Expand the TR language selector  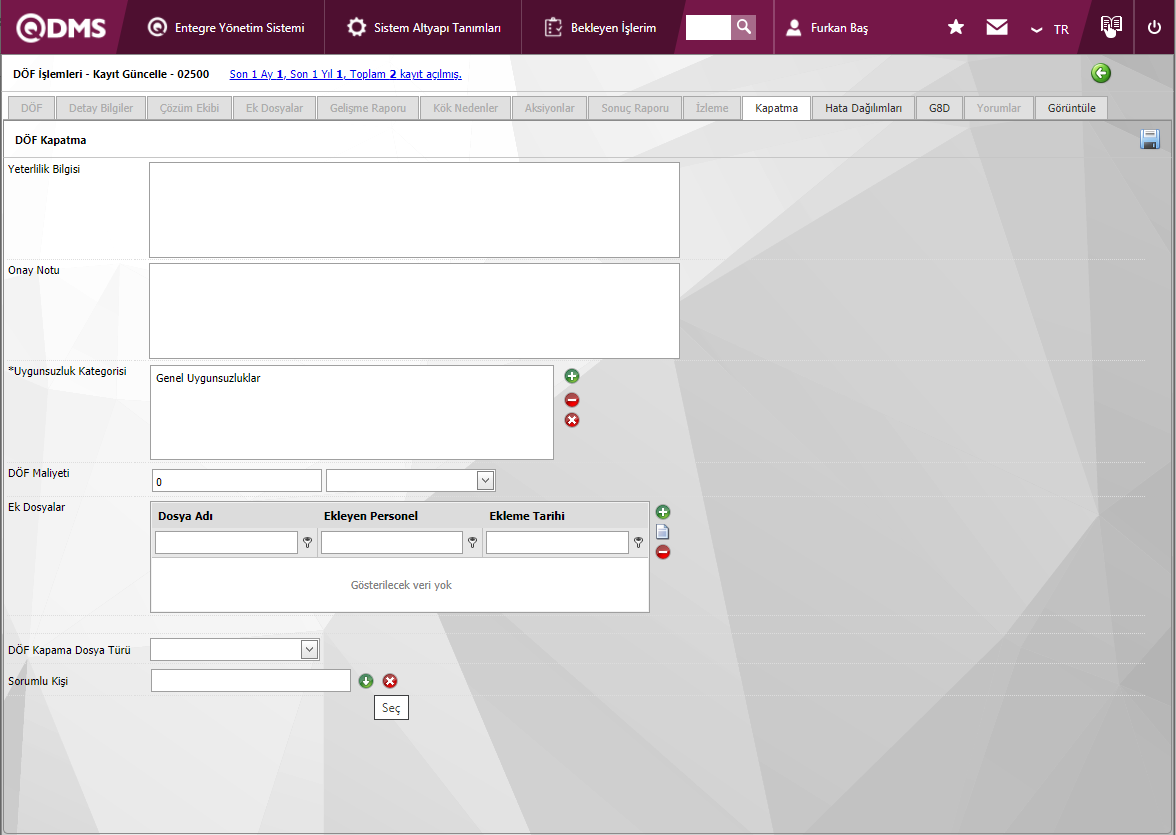coord(1050,29)
